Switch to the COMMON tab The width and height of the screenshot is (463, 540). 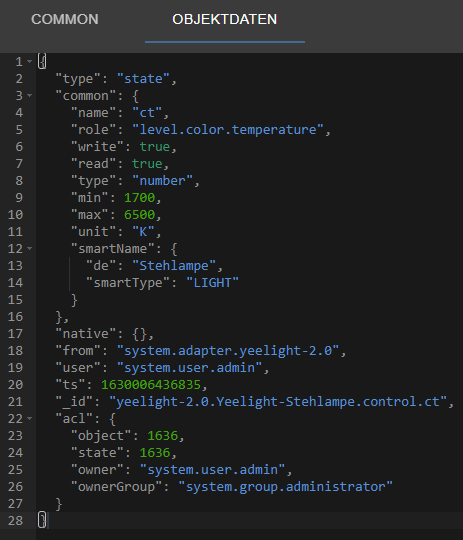pyautogui.click(x=65, y=19)
